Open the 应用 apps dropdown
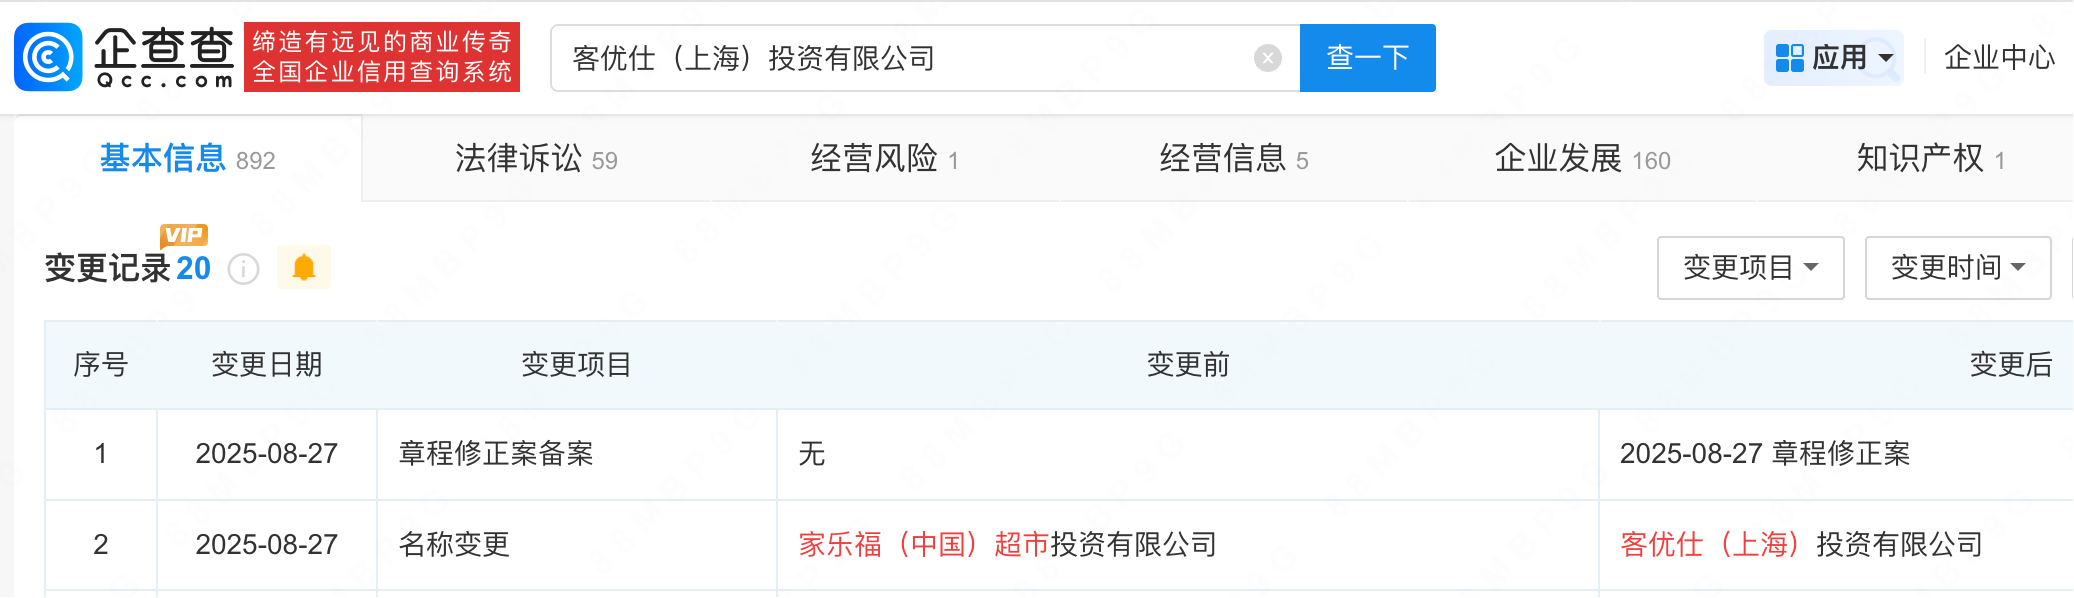The image size is (2074, 598). click(1834, 58)
